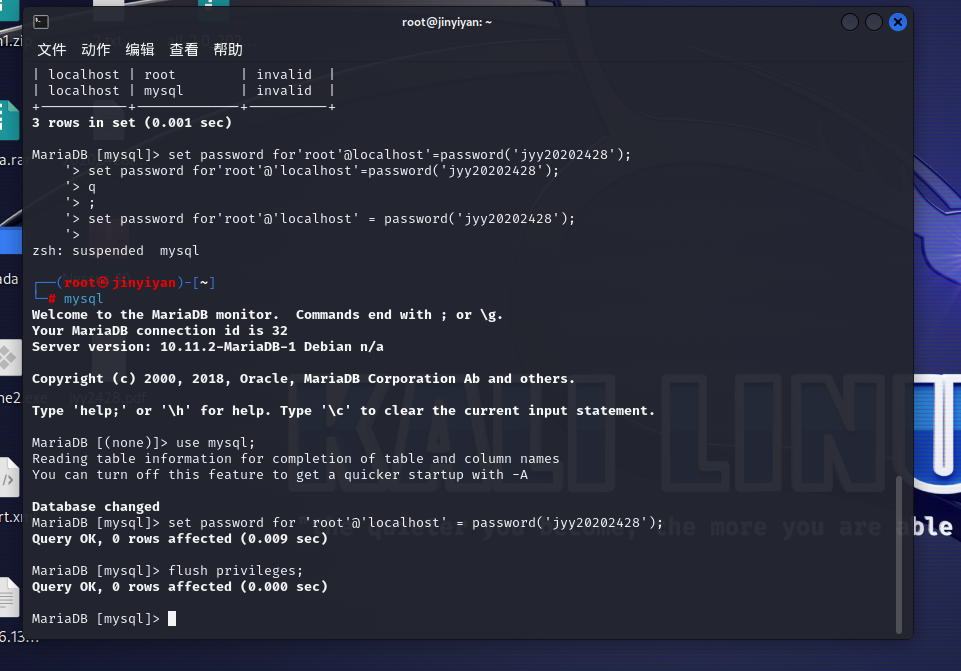Close the terminal window with the blue X
The height and width of the screenshot is (671, 961).
[898, 22]
